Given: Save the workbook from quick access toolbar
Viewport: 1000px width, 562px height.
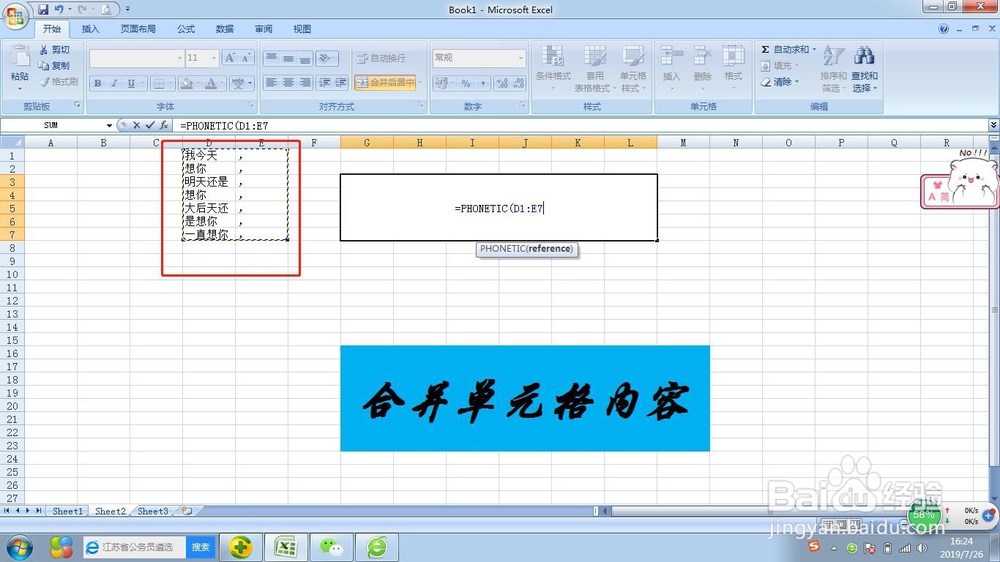Looking at the screenshot, I should pyautogui.click(x=43, y=9).
